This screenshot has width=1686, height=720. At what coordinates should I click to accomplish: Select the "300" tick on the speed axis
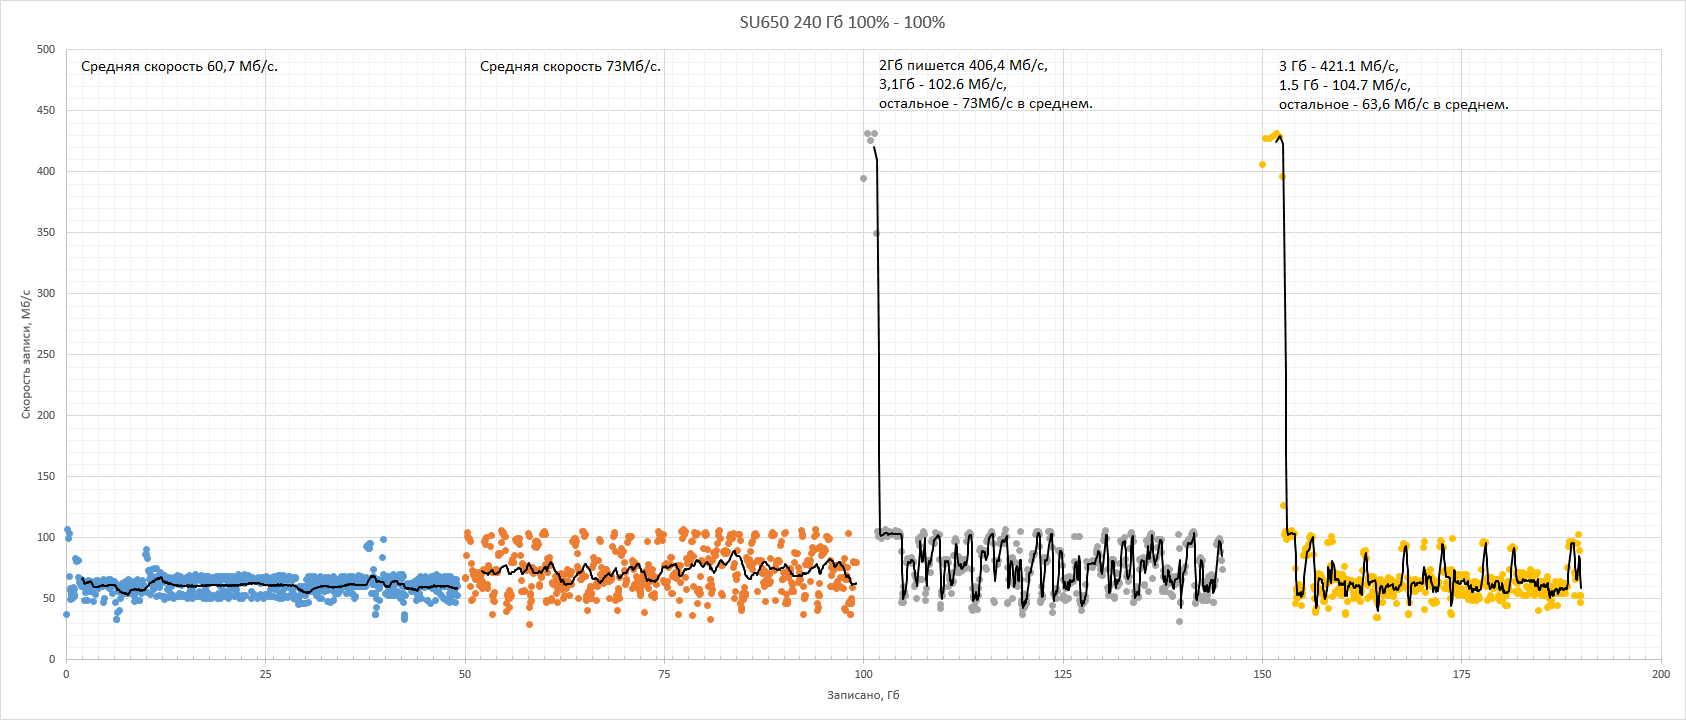point(46,293)
